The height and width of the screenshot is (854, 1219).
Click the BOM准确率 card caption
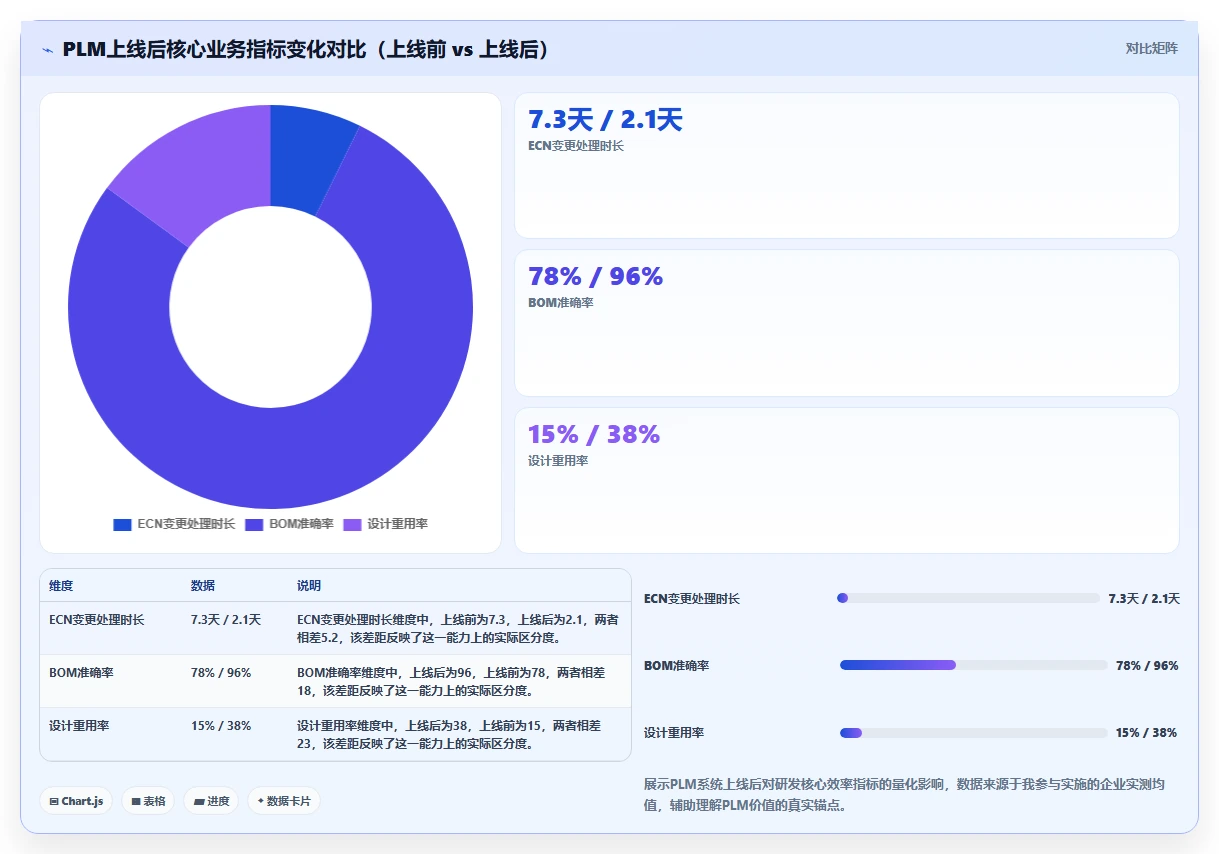pos(560,303)
